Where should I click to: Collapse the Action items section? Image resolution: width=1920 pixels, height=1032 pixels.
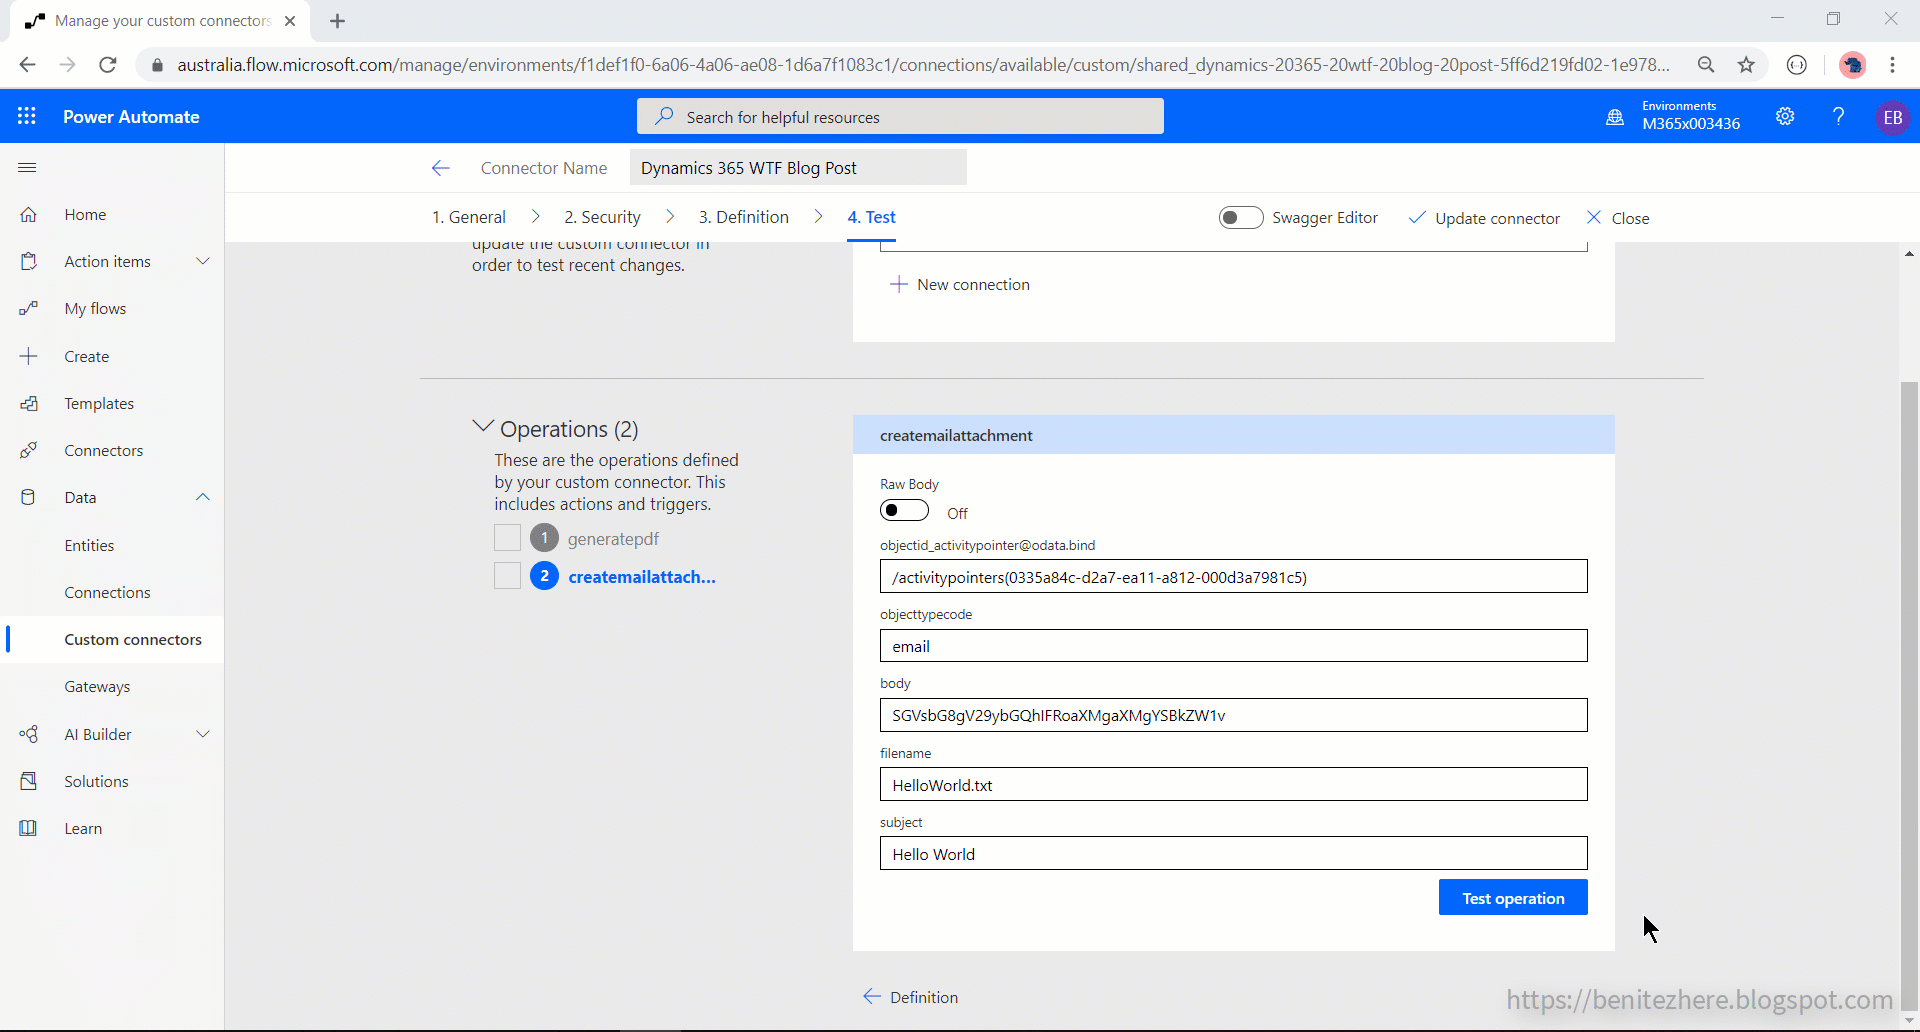203,261
